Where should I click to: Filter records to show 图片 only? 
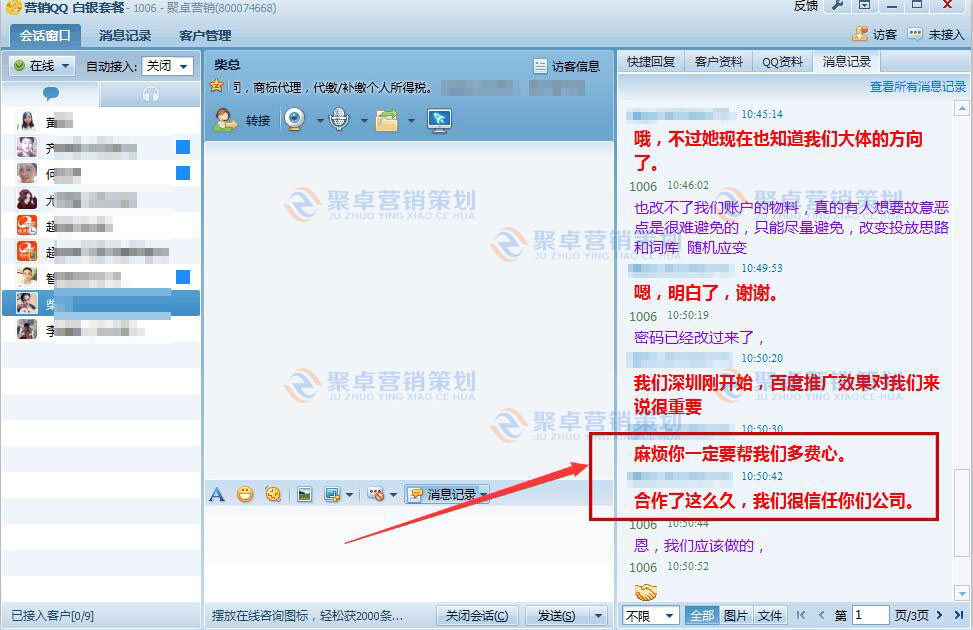735,615
